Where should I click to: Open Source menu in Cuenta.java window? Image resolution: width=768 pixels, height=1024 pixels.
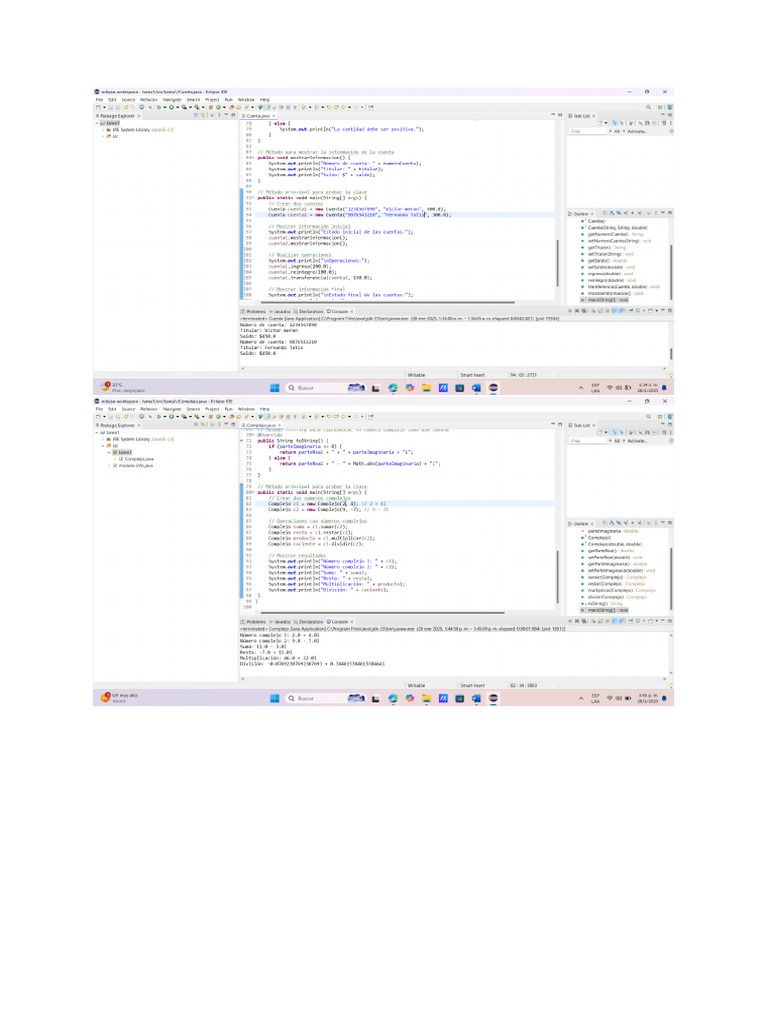(x=128, y=100)
